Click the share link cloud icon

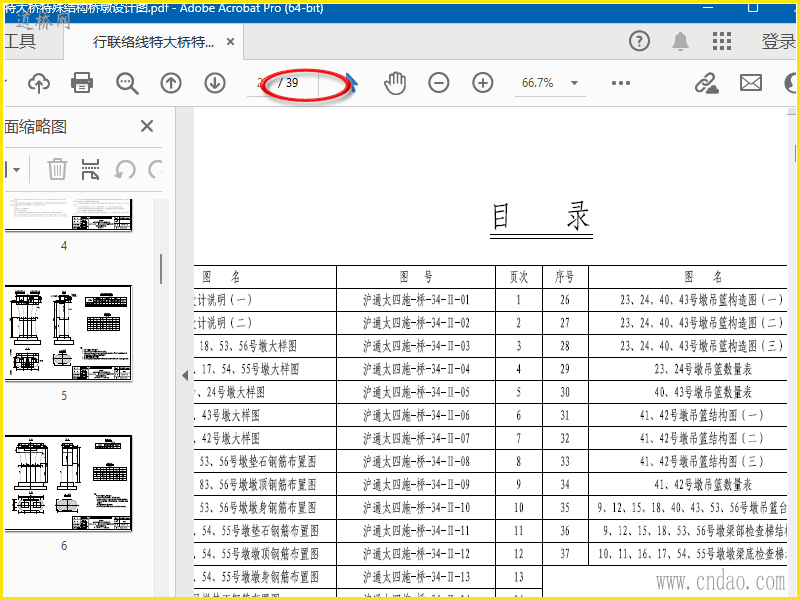[706, 83]
